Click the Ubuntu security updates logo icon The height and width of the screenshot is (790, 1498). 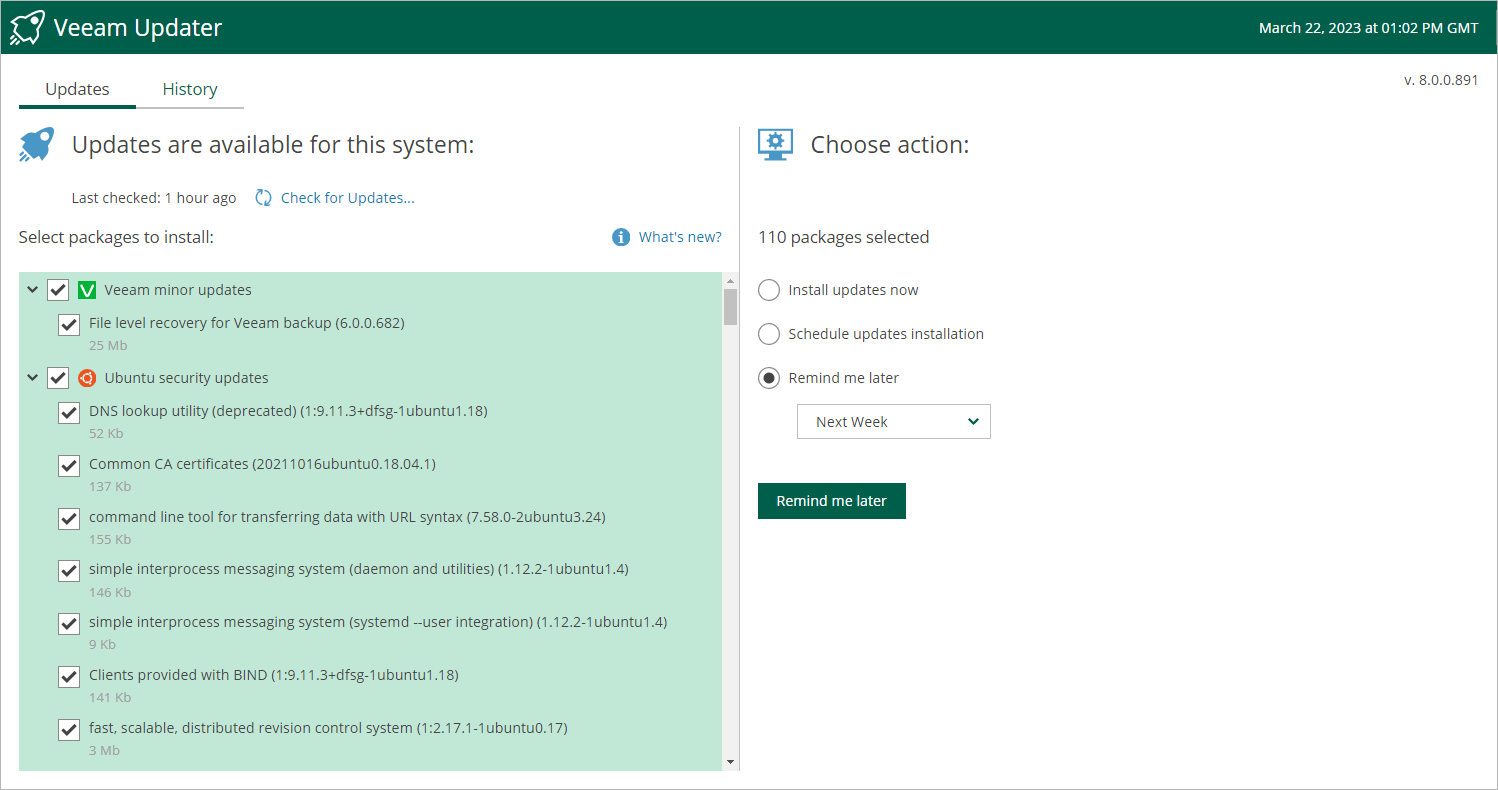(x=87, y=378)
